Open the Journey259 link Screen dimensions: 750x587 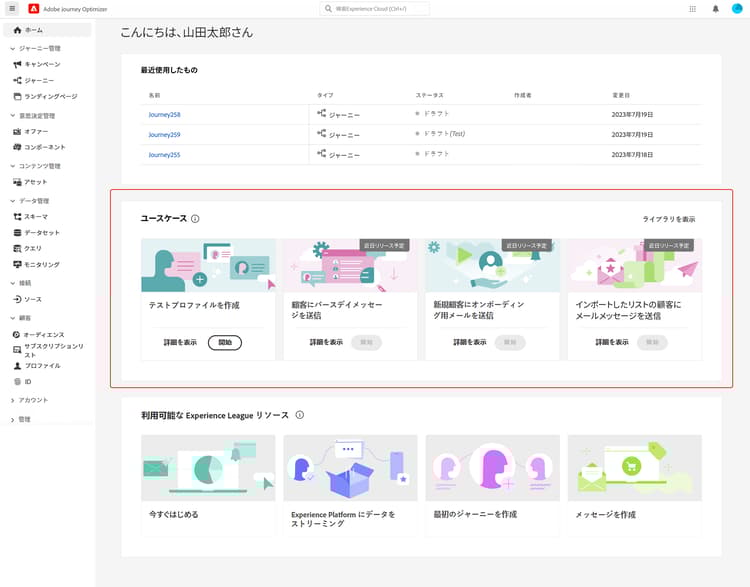tap(164, 135)
